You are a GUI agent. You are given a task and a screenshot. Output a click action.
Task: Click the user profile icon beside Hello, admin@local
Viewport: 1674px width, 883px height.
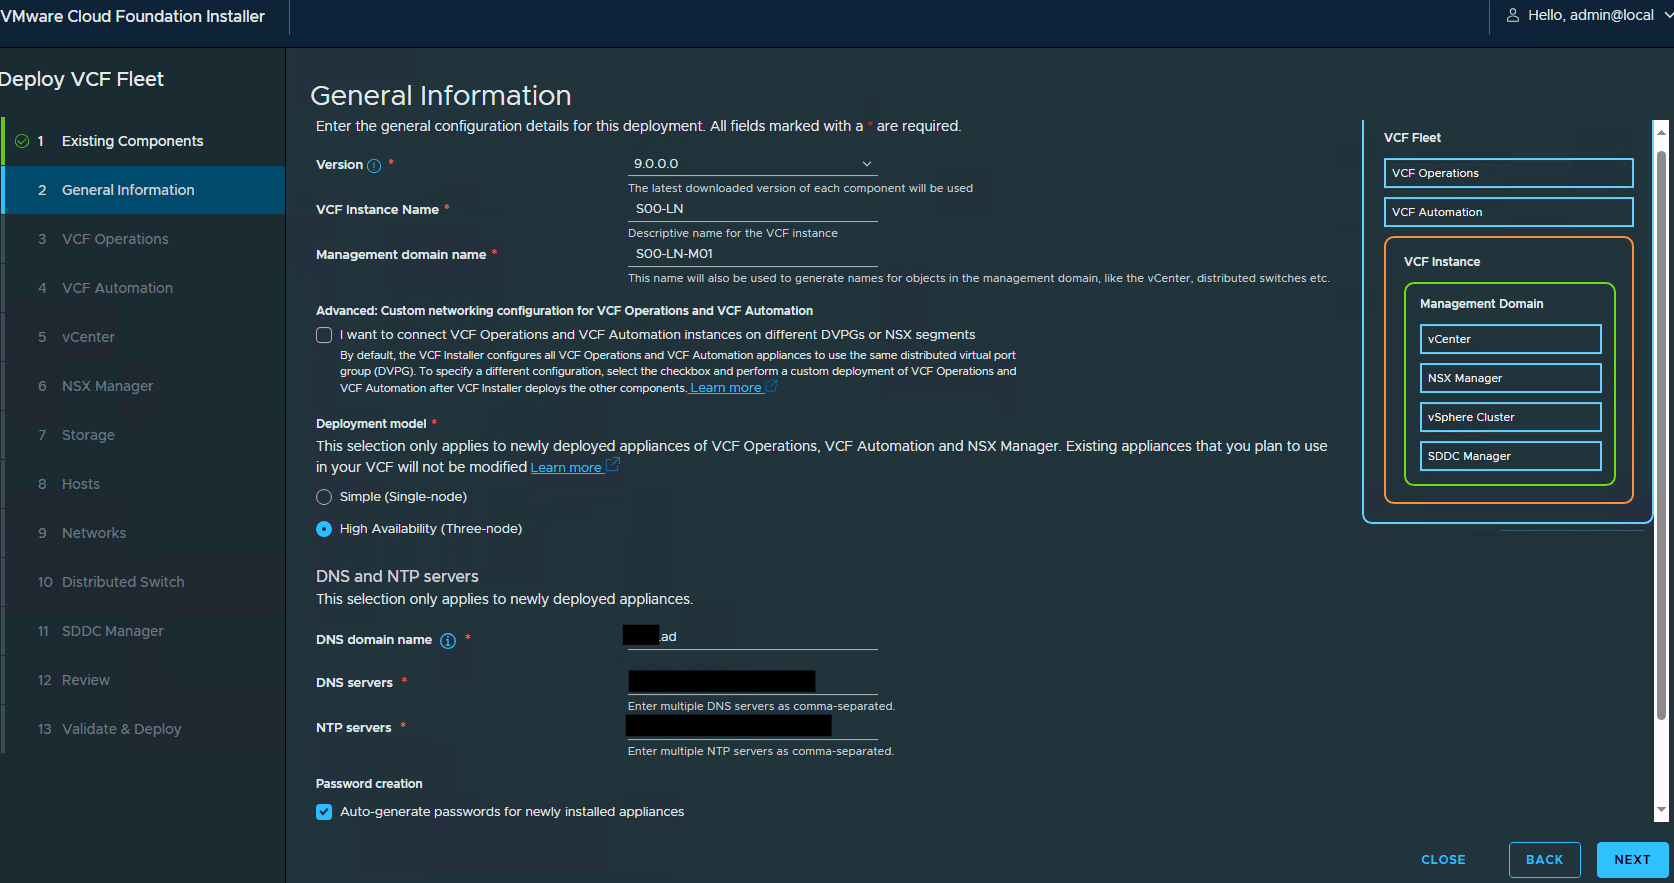[x=1513, y=15]
